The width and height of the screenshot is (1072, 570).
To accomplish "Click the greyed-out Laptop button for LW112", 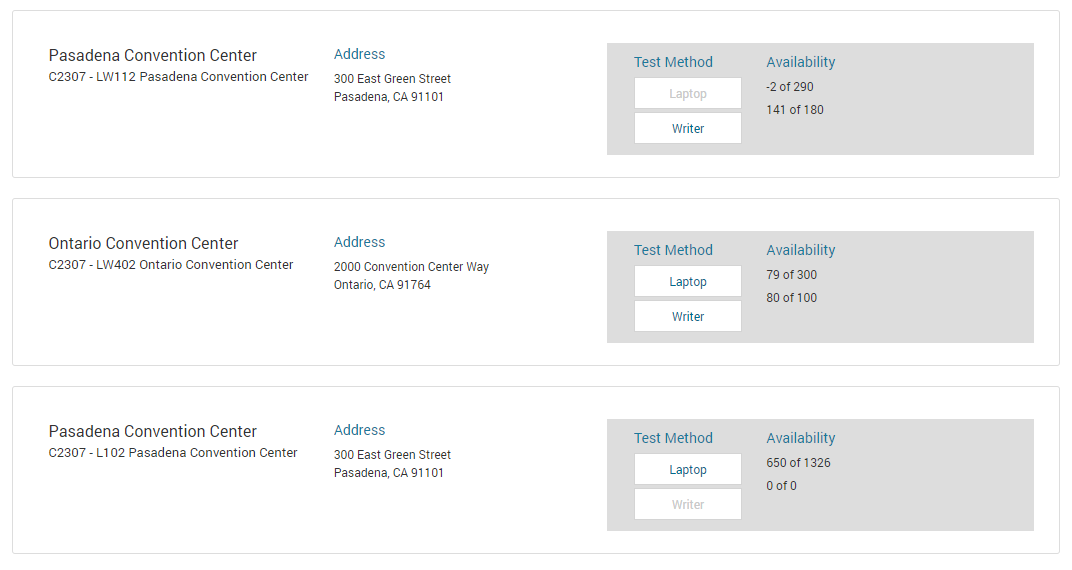I will (x=687, y=94).
